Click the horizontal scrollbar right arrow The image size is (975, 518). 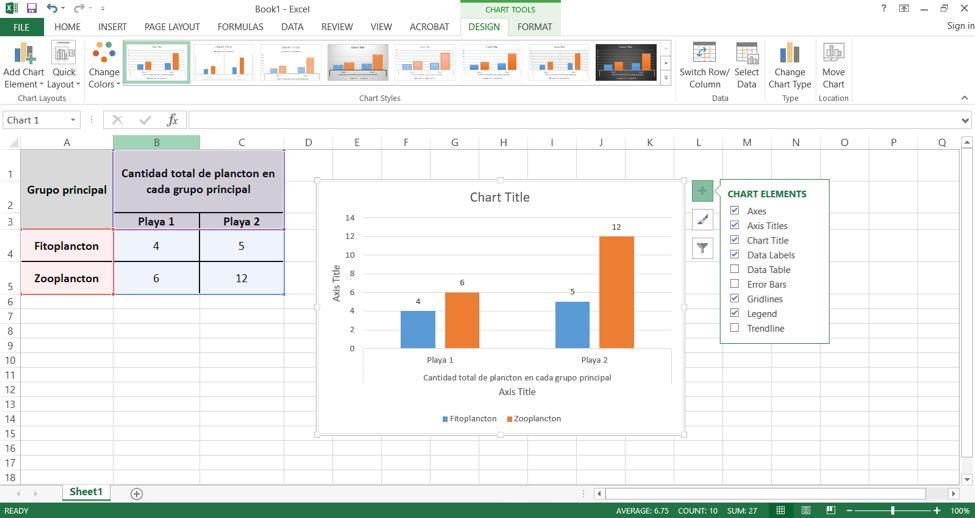click(x=953, y=494)
